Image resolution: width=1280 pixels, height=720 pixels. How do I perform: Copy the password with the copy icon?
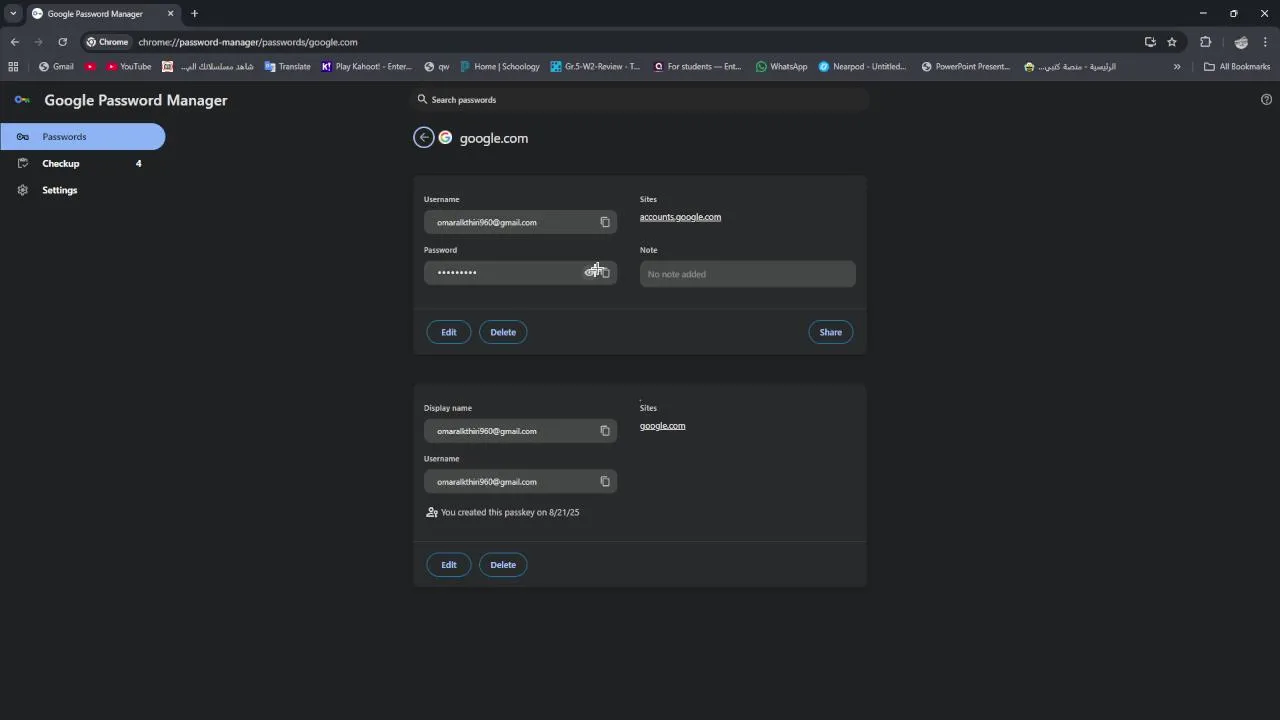pos(606,272)
